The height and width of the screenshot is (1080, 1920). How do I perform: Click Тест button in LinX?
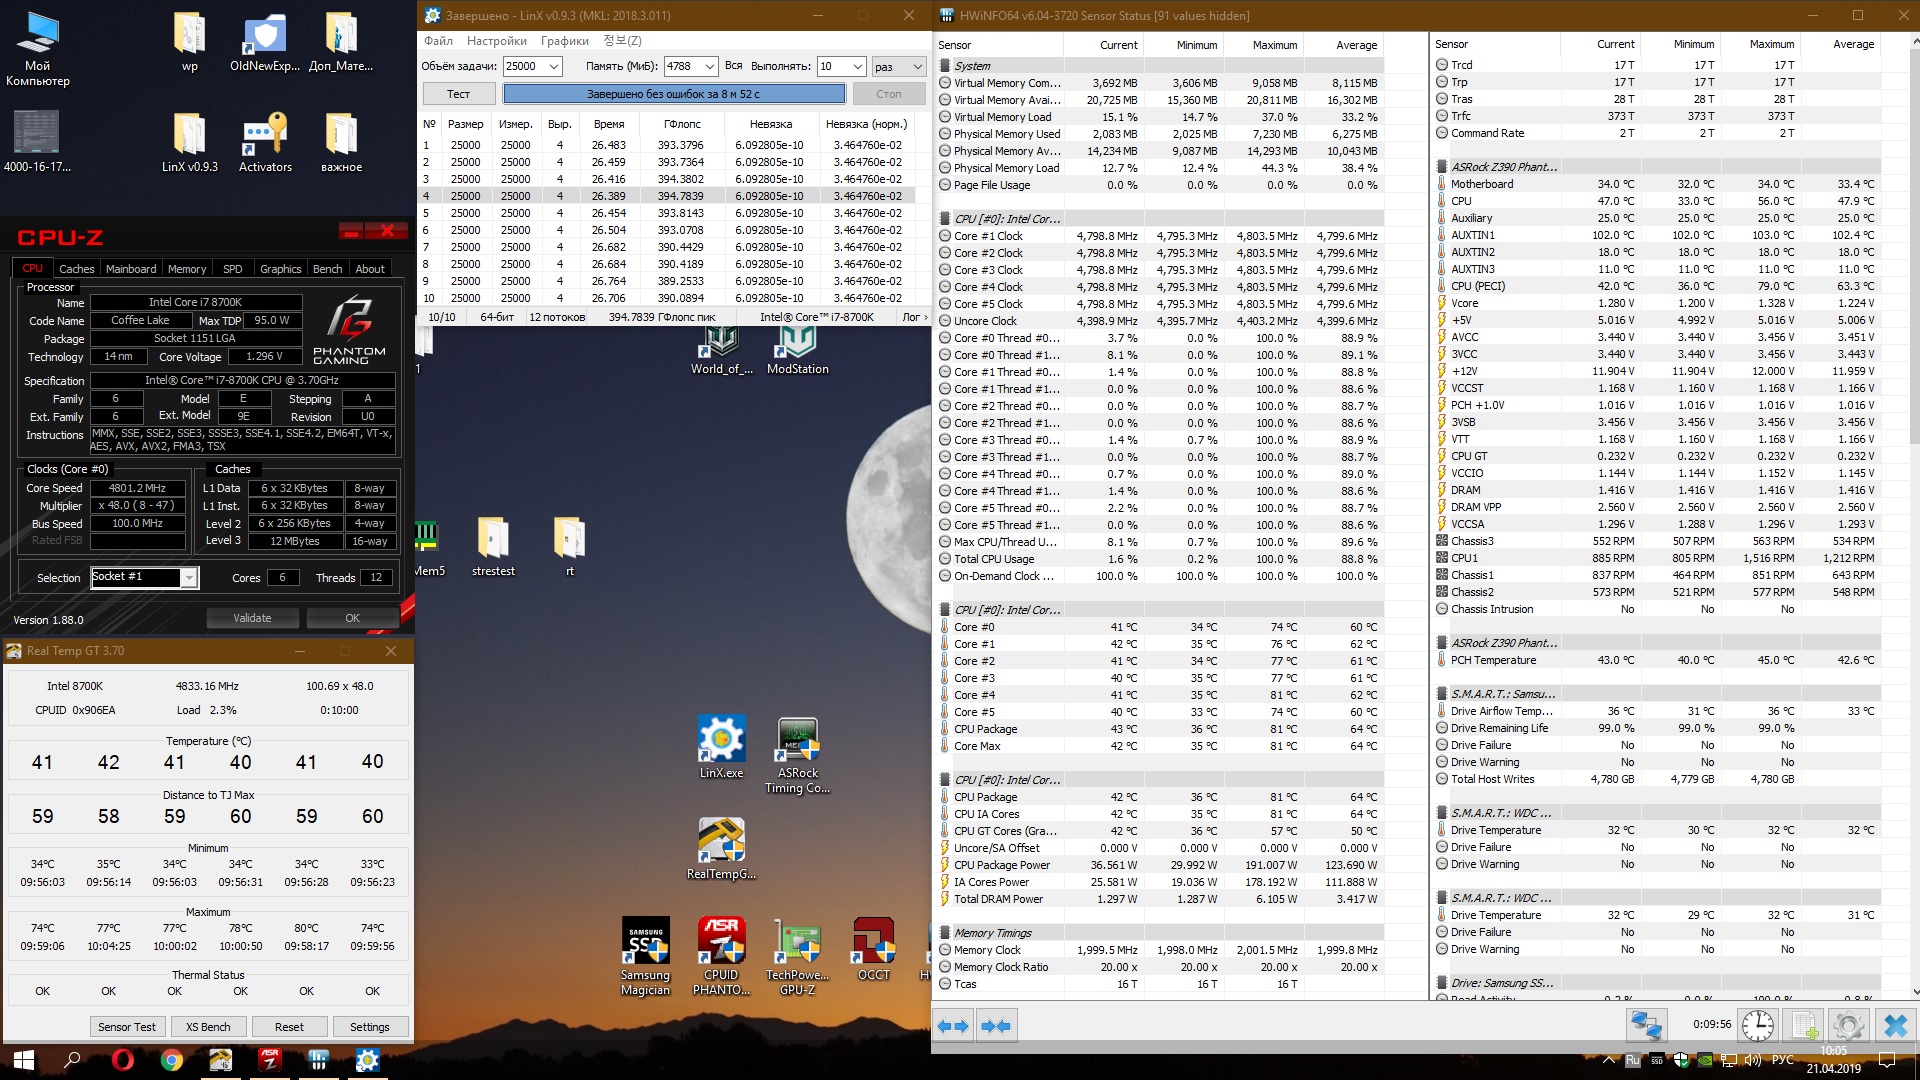458,94
